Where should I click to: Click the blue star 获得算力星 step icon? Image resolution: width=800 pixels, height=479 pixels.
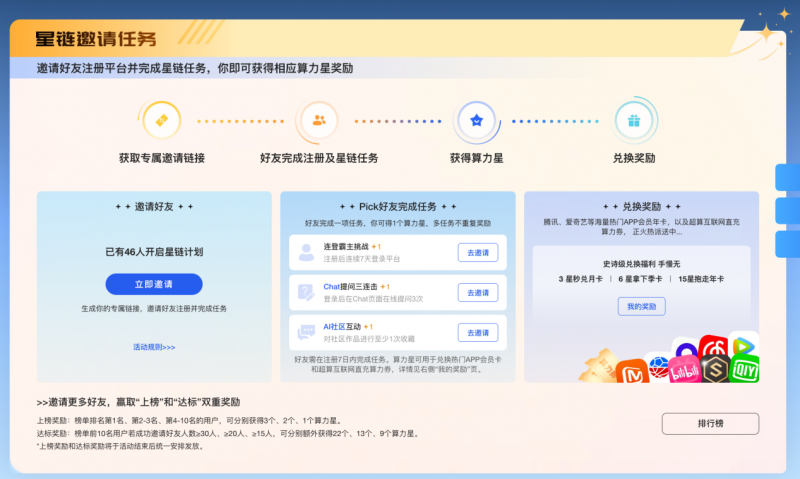(x=476, y=120)
